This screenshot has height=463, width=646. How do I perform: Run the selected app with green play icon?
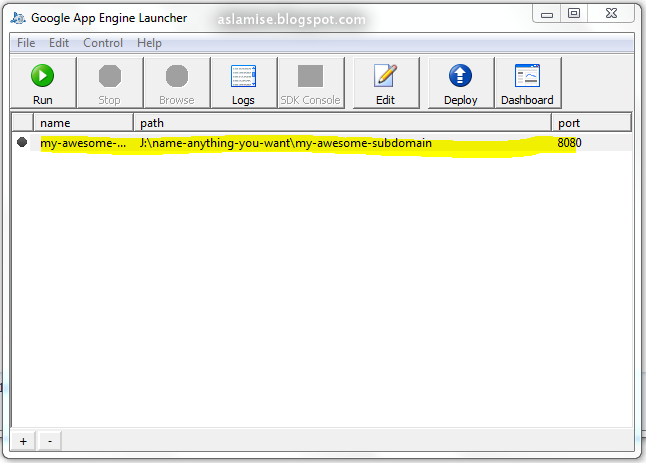[x=43, y=83]
